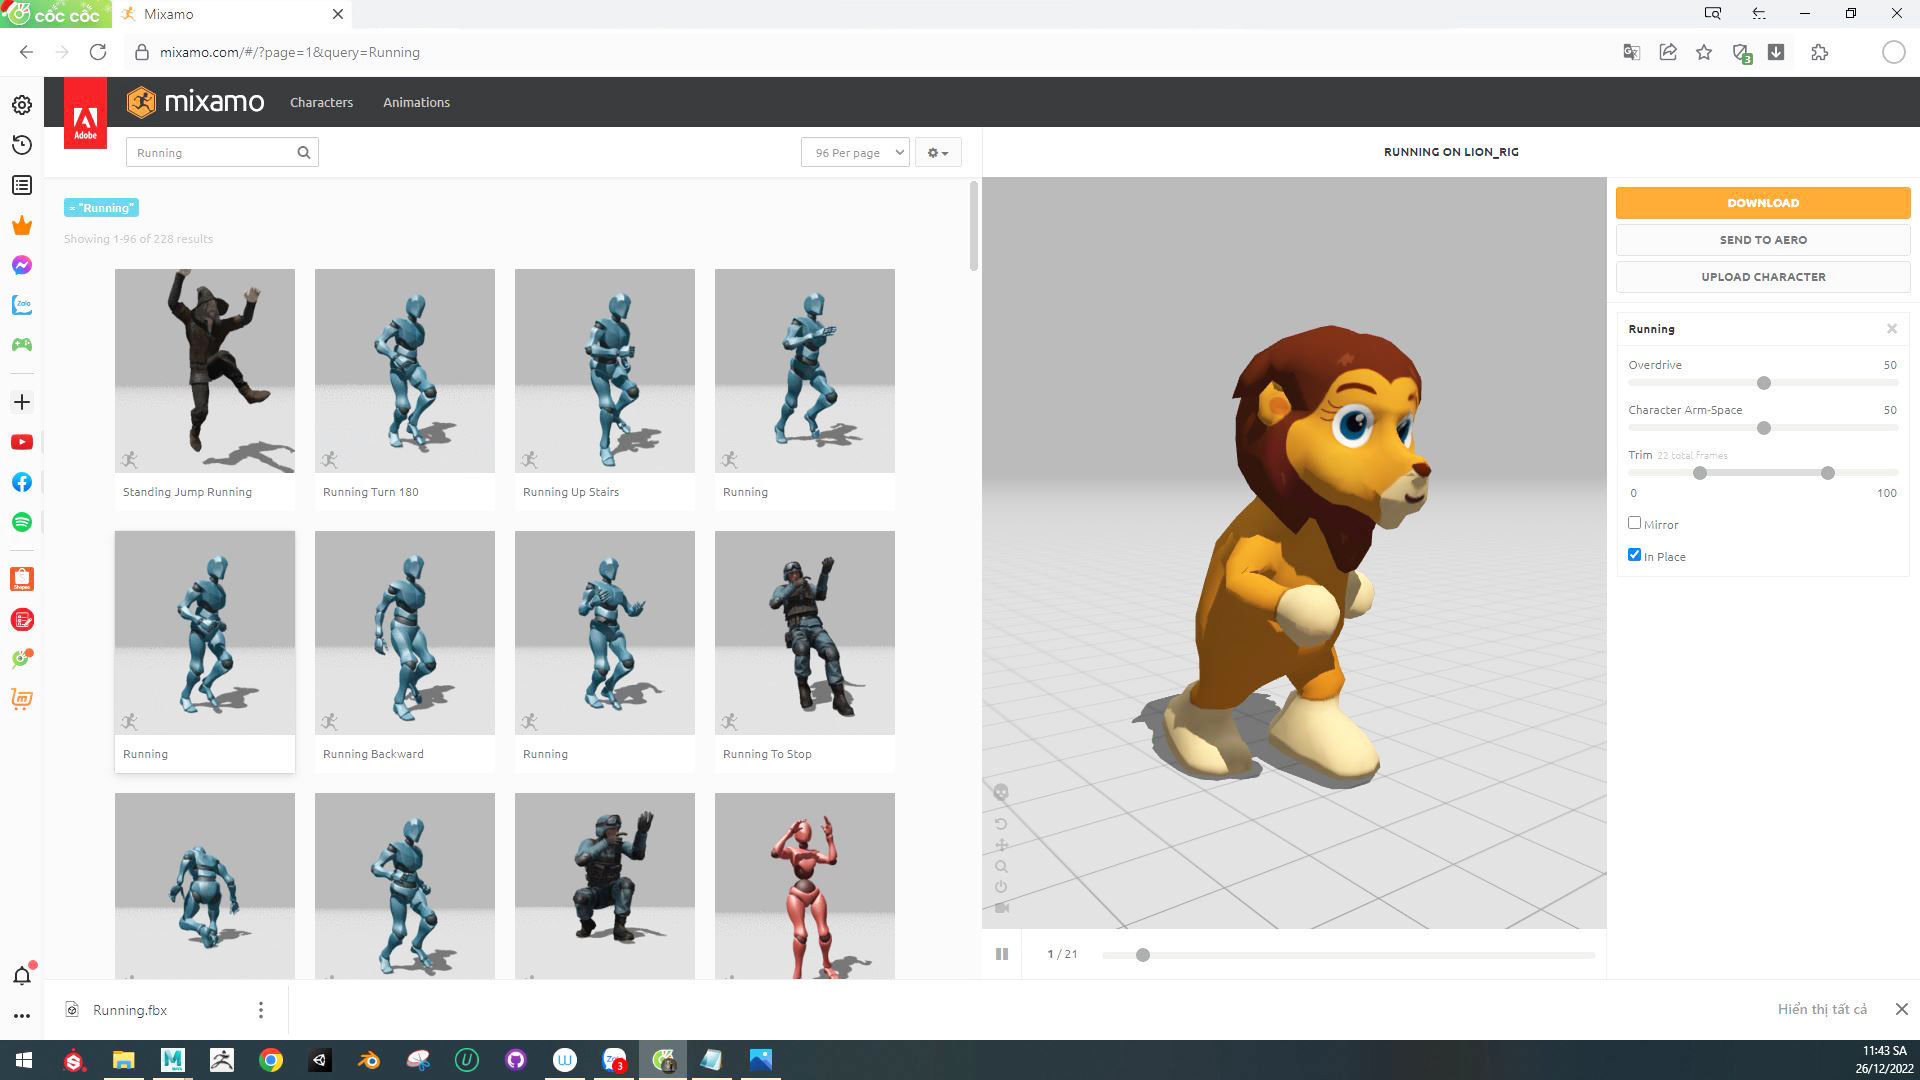Image resolution: width=1920 pixels, height=1080 pixels.
Task: Close the downloads bar
Action: tap(1902, 1009)
